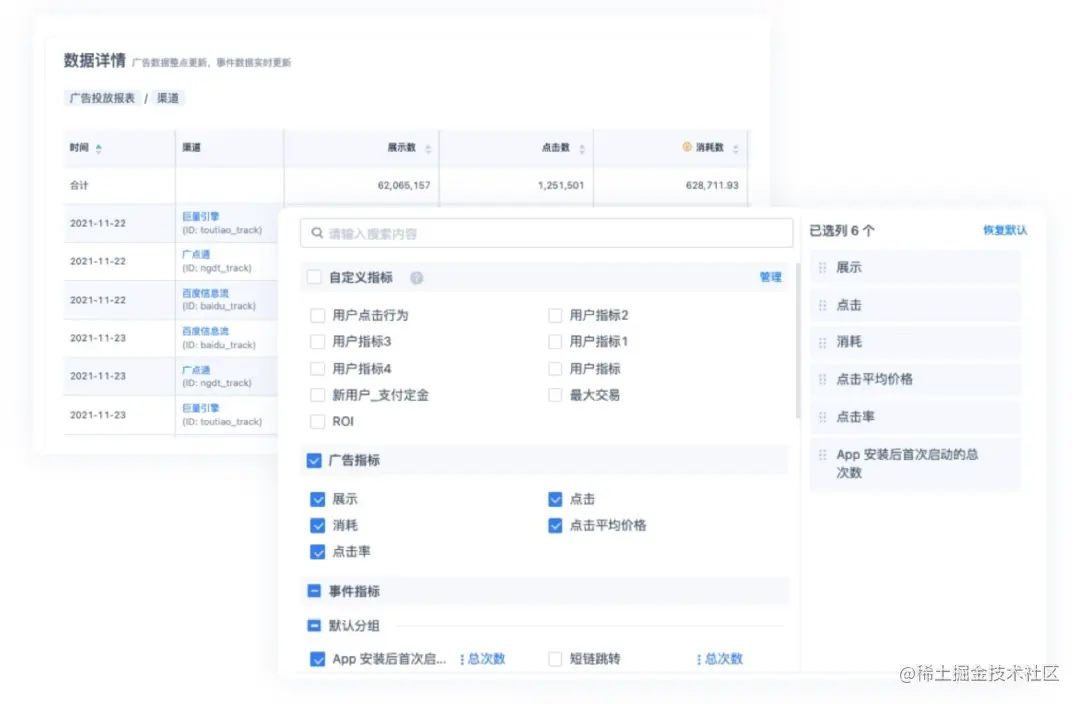Uncheck App 安装后首次启... checkbox

click(318, 659)
